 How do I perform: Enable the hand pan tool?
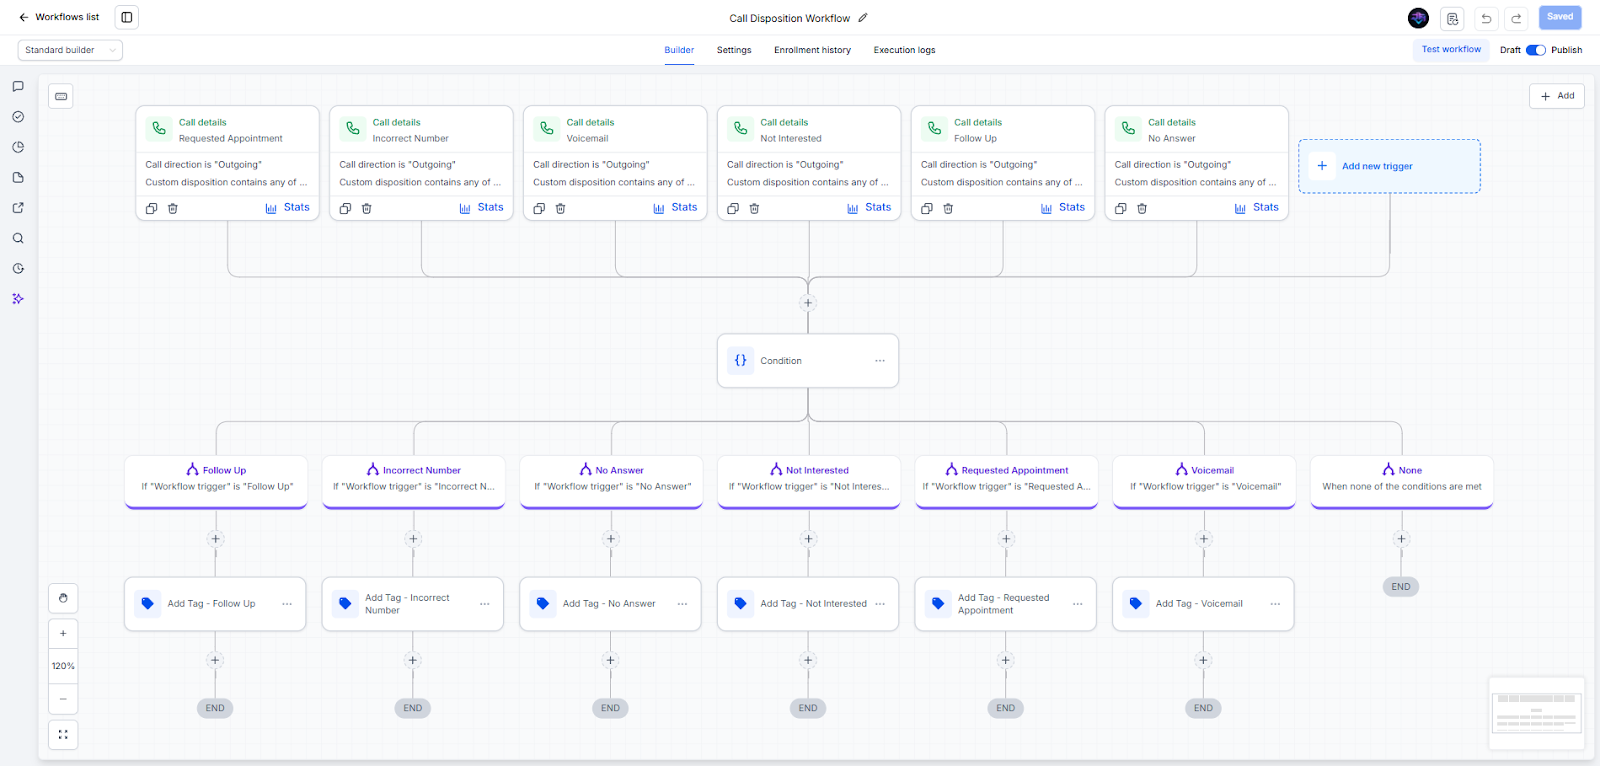click(x=63, y=598)
